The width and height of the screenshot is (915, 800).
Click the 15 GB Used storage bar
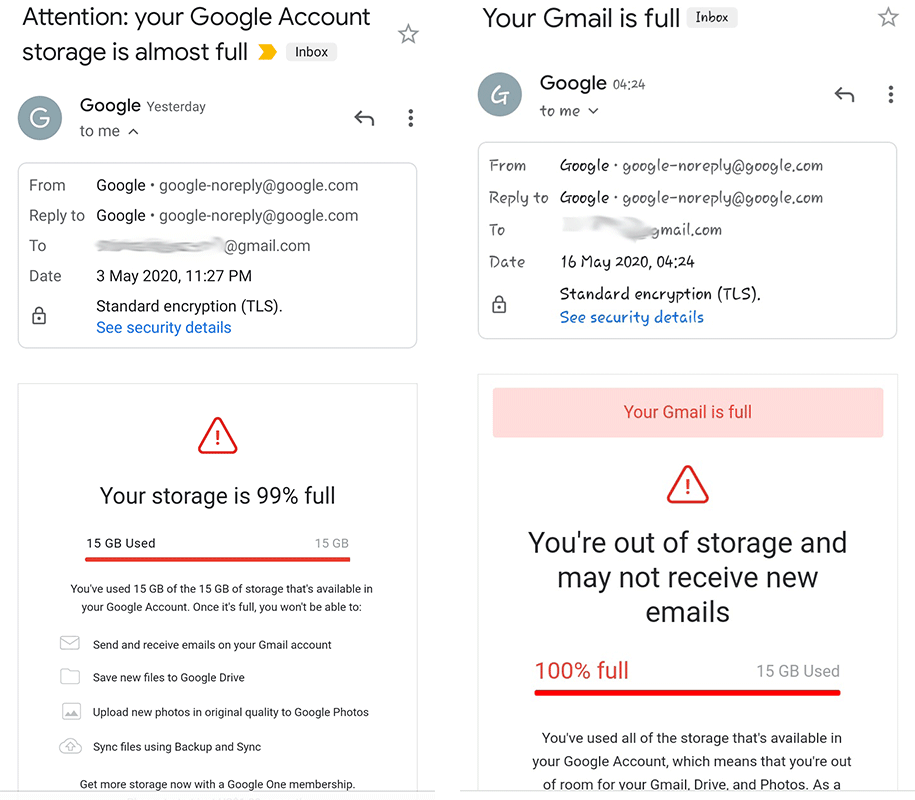[217, 559]
